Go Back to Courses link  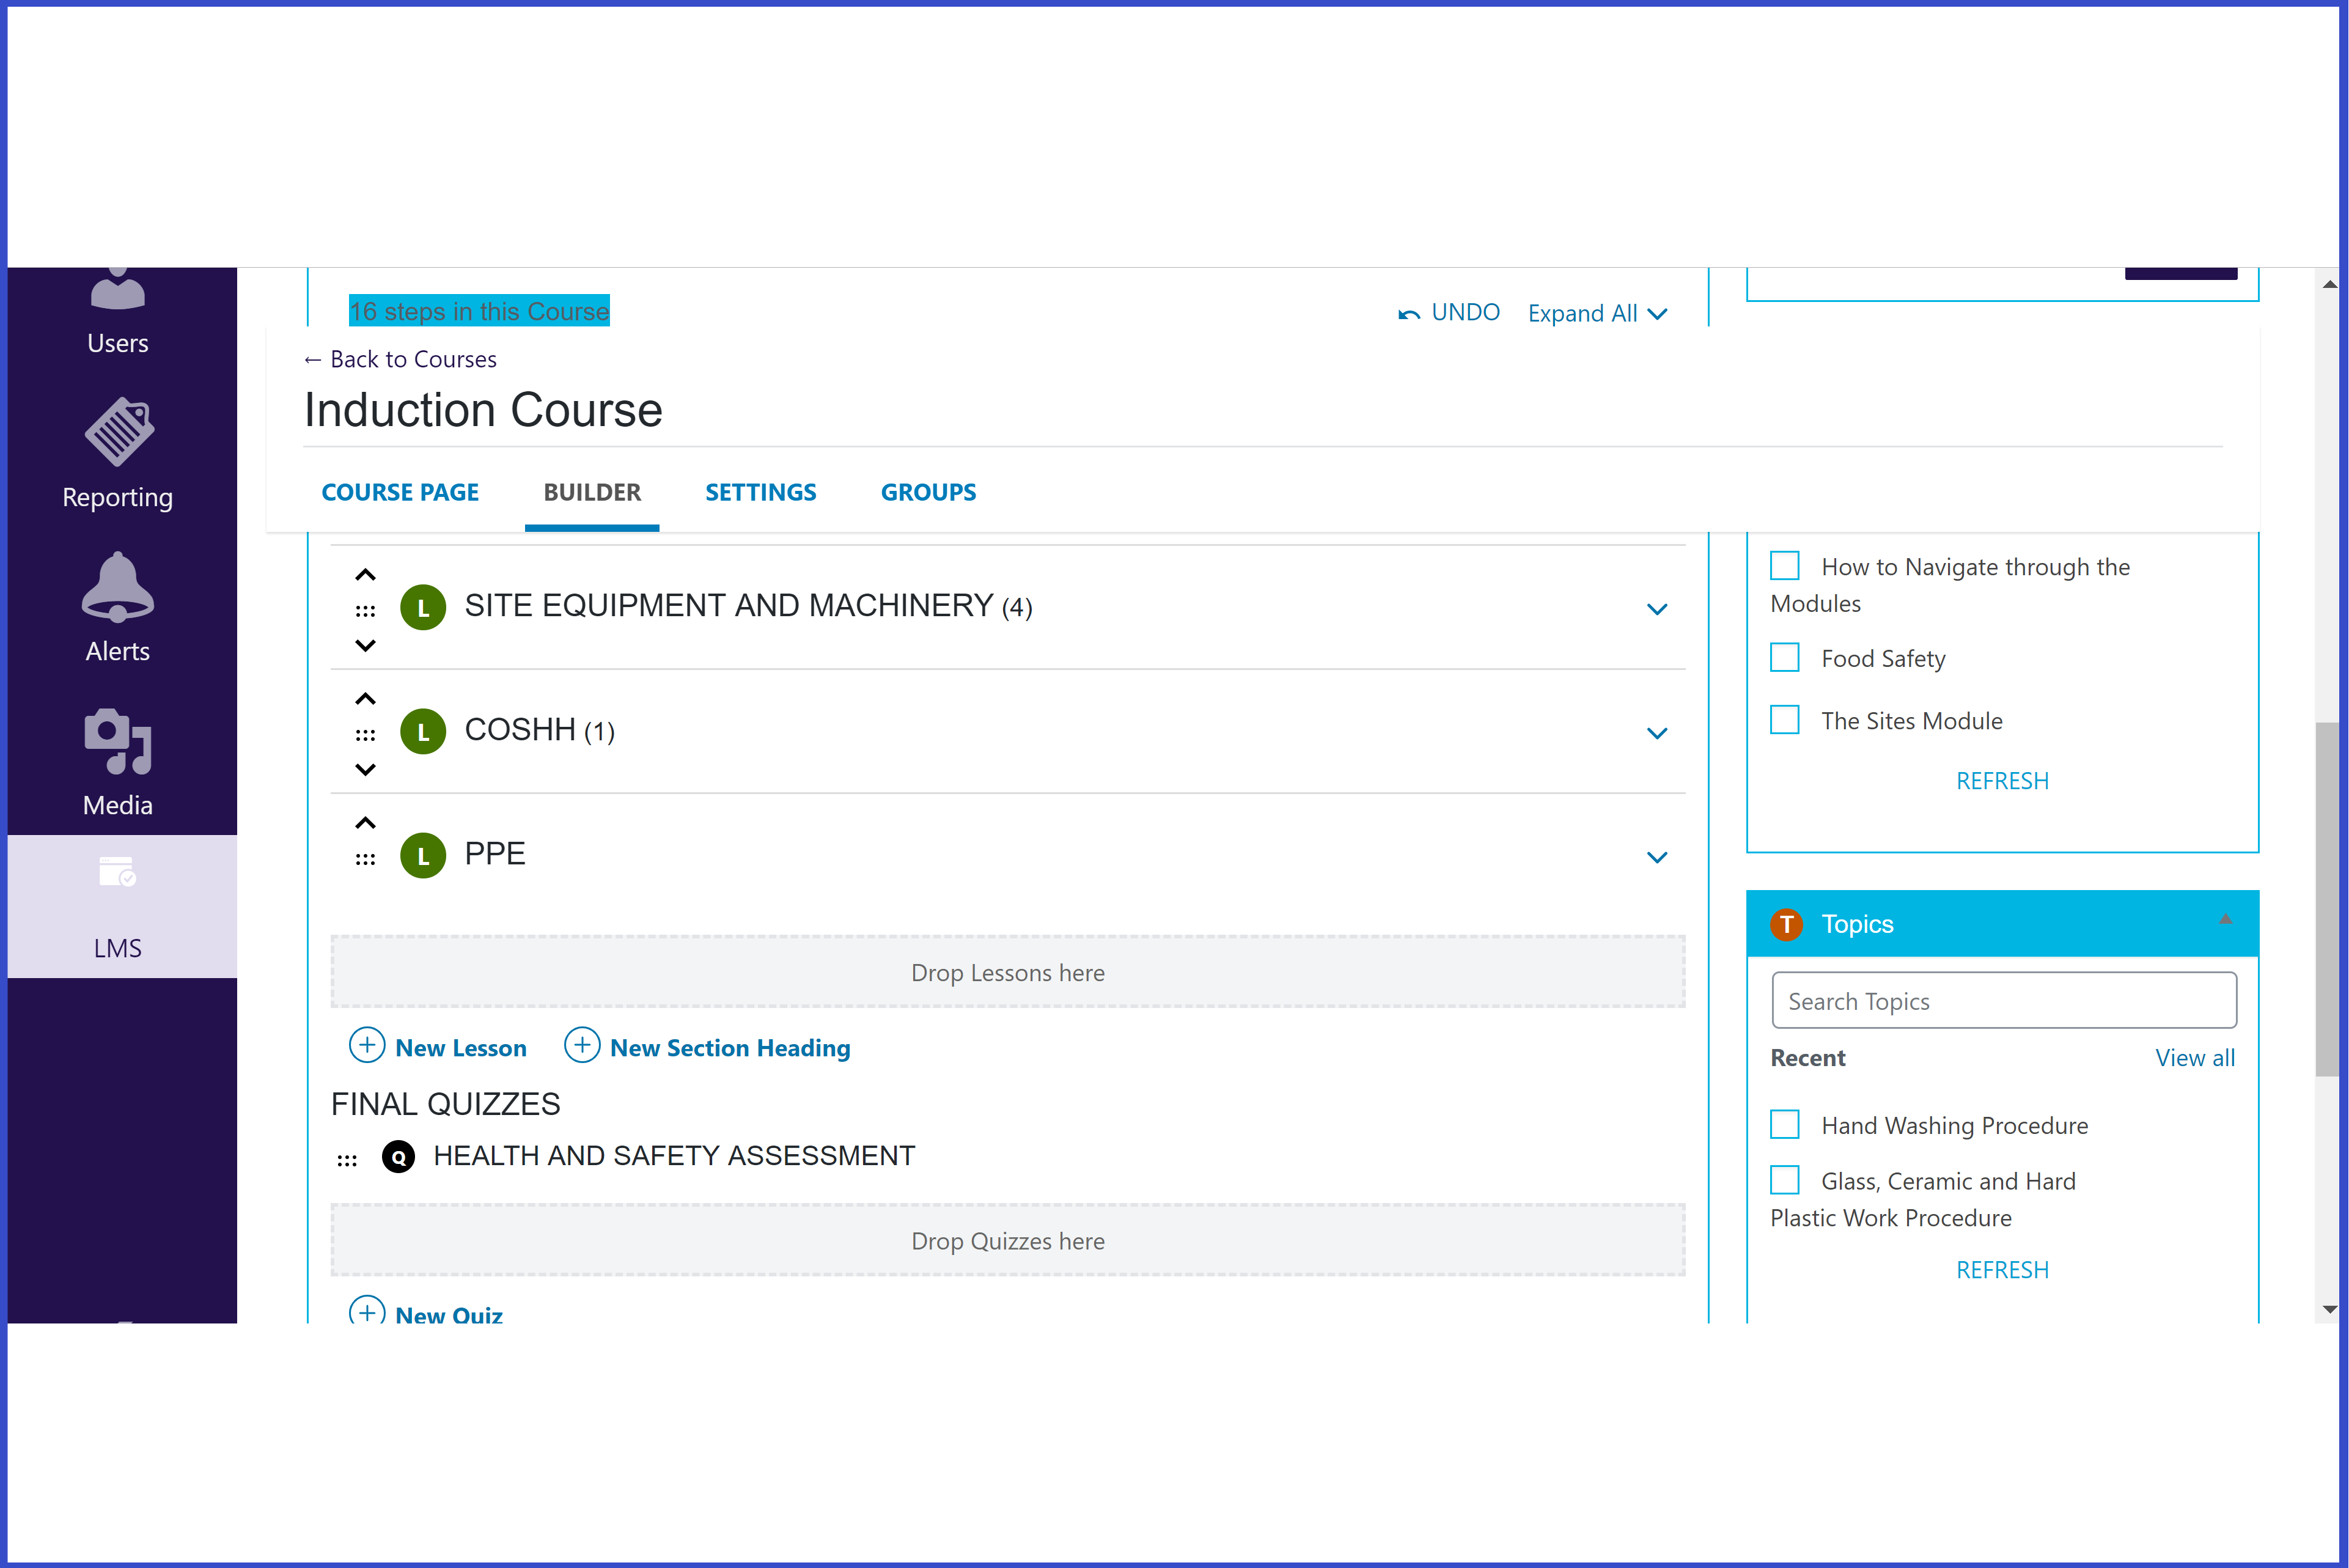click(x=400, y=359)
